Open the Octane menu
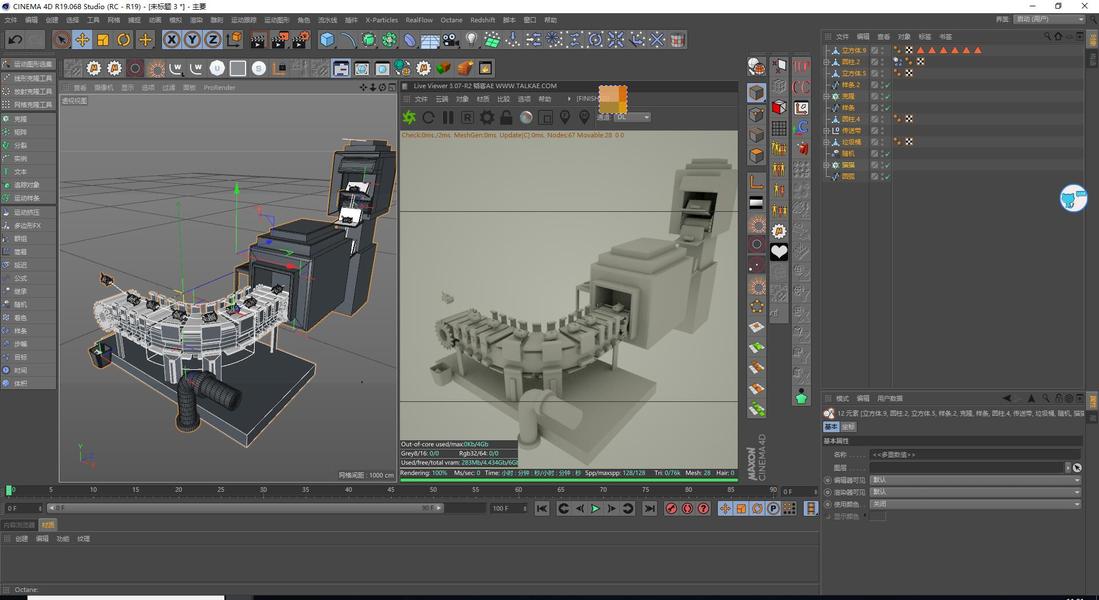1099x600 pixels. pyautogui.click(x=451, y=20)
